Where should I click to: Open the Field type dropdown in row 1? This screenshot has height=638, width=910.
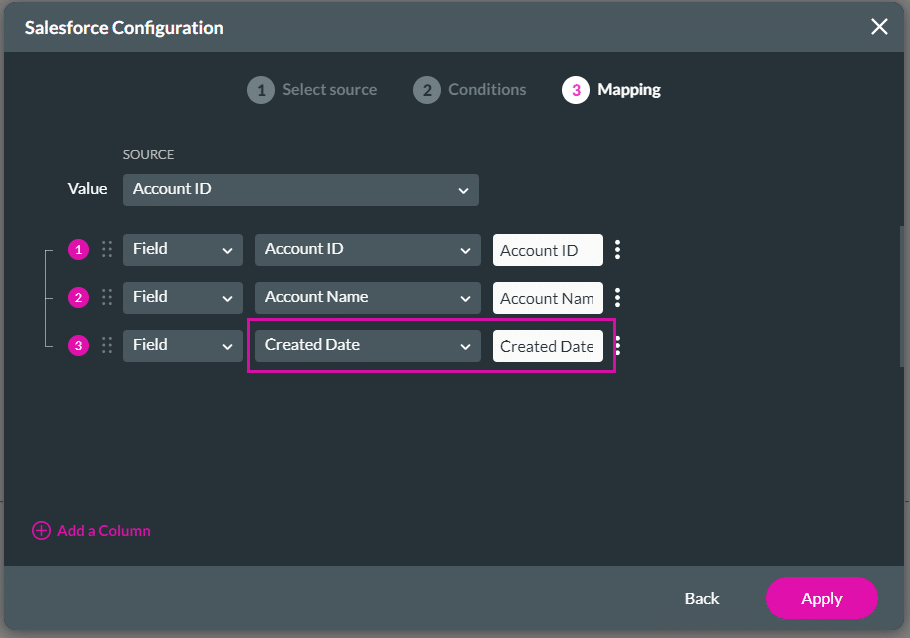click(x=182, y=250)
